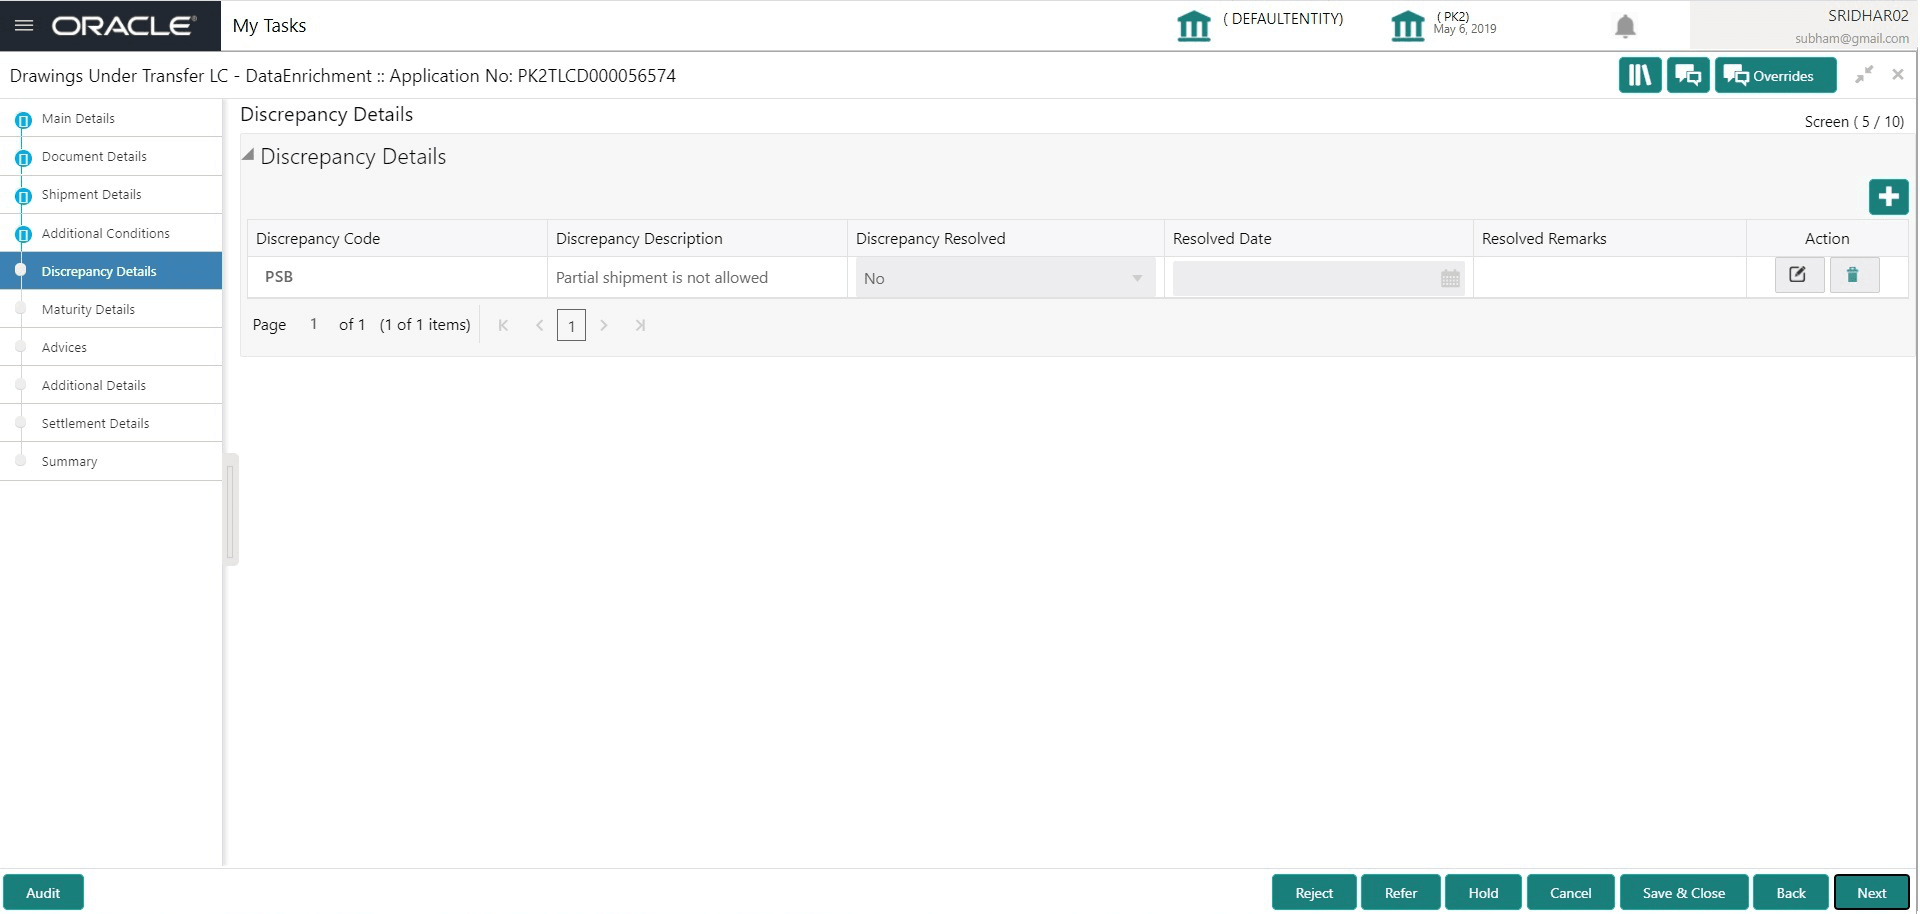Image resolution: width=1920 pixels, height=914 pixels.
Task: Click the PK2 branch bank icon
Action: (1408, 26)
